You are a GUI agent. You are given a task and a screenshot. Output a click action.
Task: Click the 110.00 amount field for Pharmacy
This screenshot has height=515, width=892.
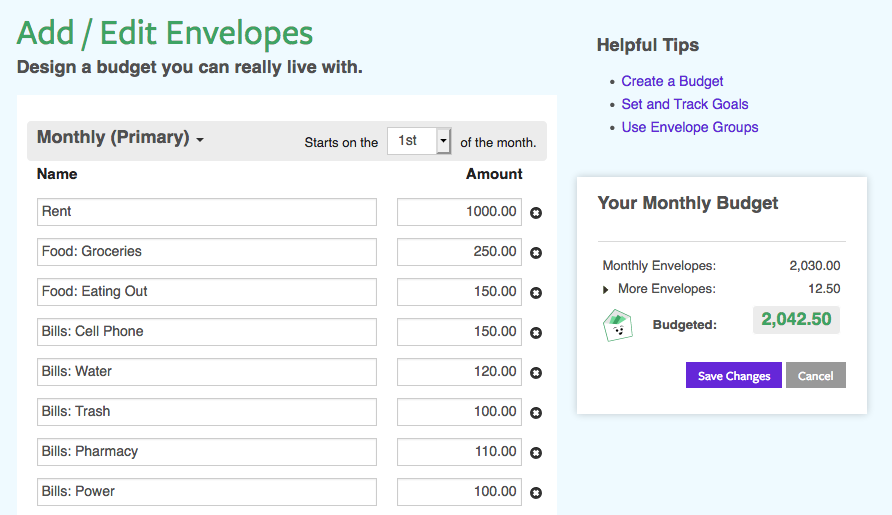(459, 452)
